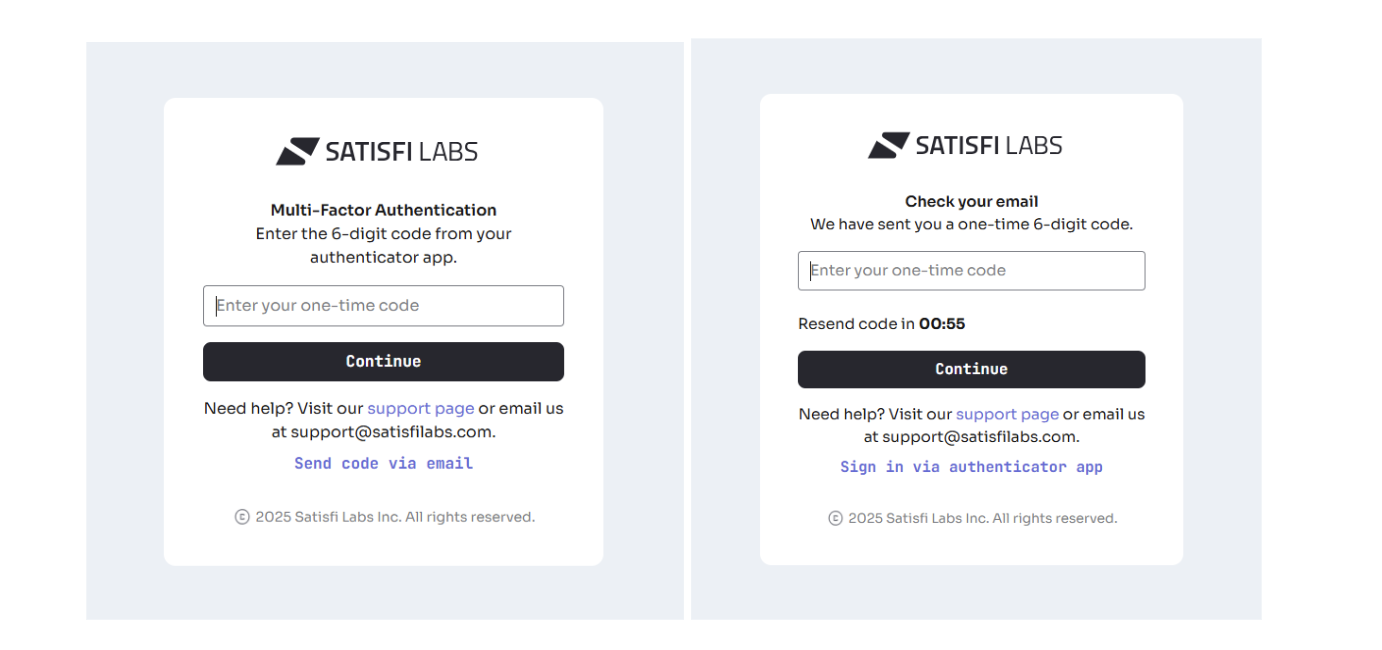Focus the code field under Multi-Factor Authentication
This screenshot has width=1382, height=650.
(x=383, y=306)
